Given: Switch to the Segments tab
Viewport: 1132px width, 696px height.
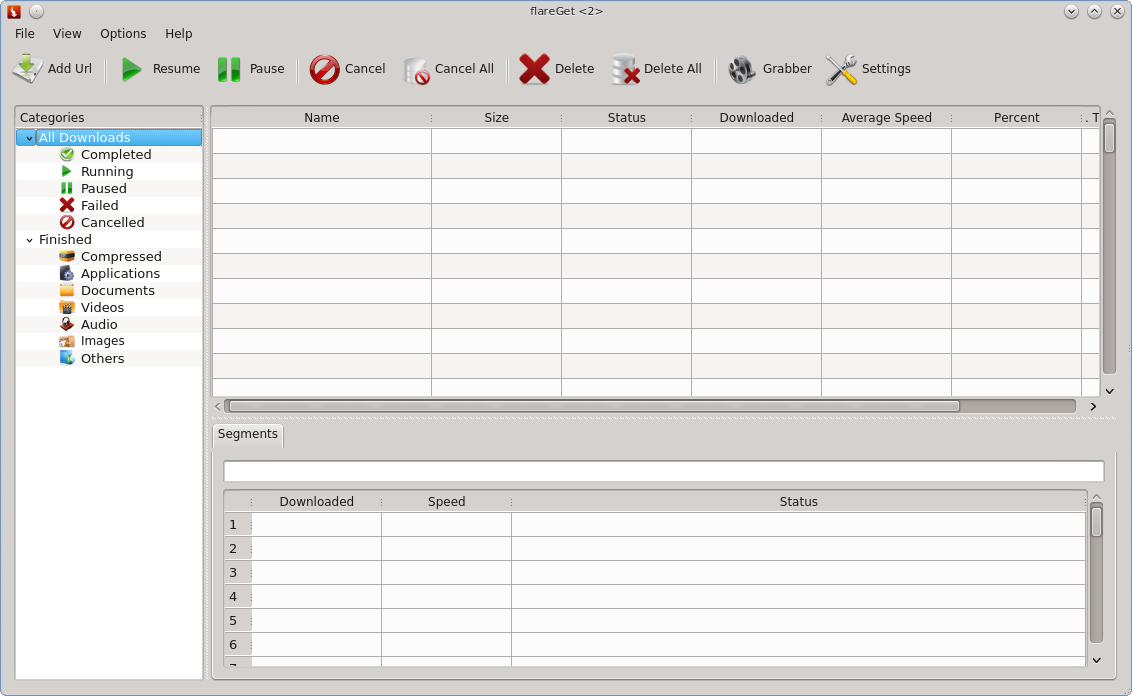Looking at the screenshot, I should coord(247,434).
